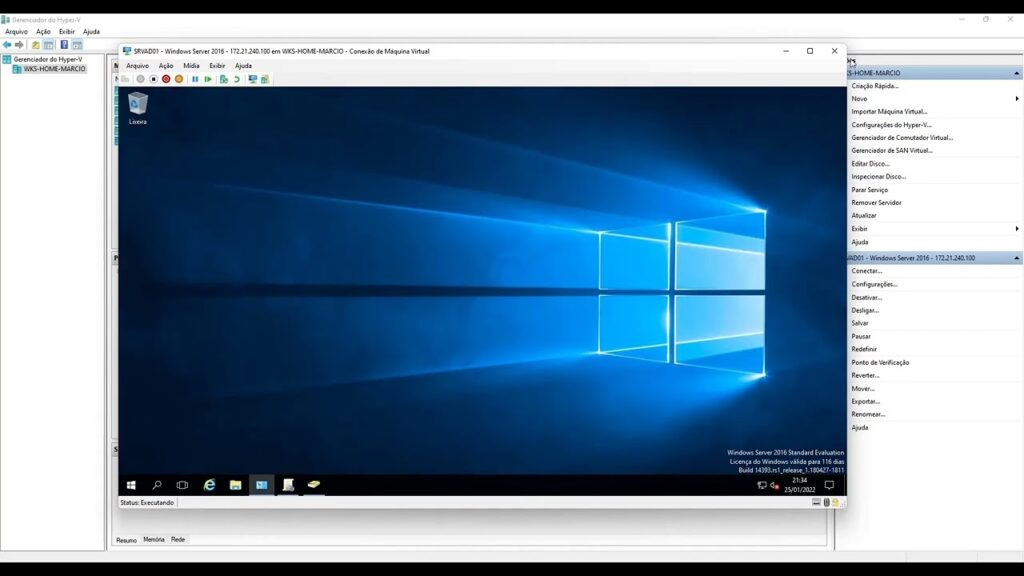The width and height of the screenshot is (1024, 576).
Task: Click Criação Rápida... action
Action: point(875,86)
